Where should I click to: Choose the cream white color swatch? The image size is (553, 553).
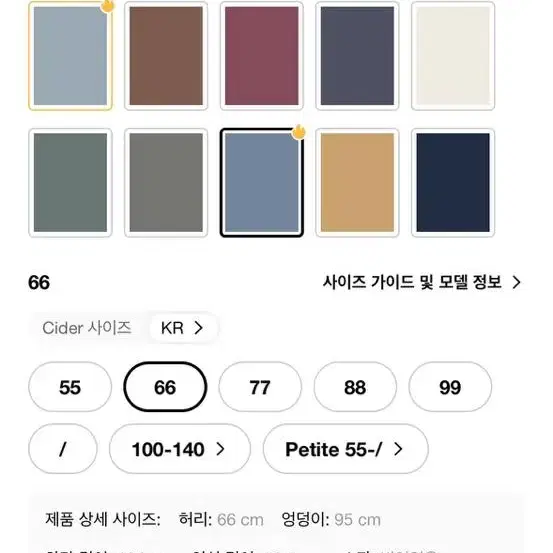(x=453, y=56)
